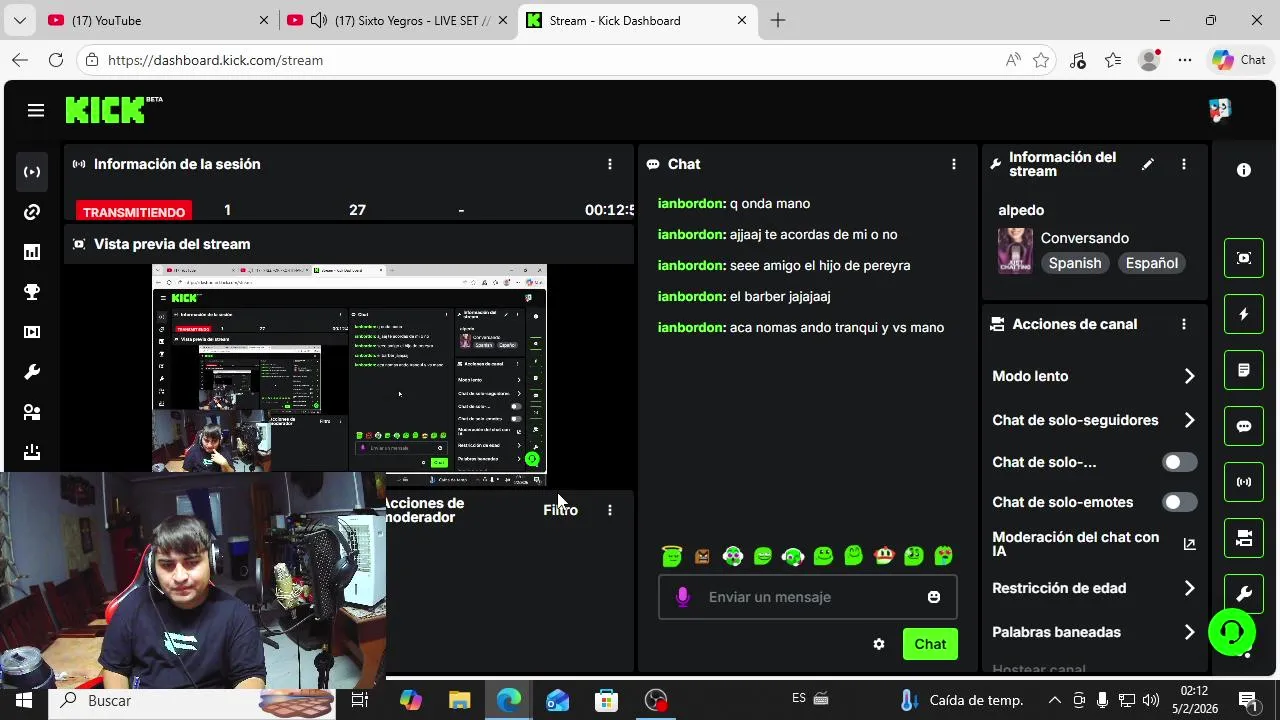Toggle the camera channel actions widget on right rail

1244,538
